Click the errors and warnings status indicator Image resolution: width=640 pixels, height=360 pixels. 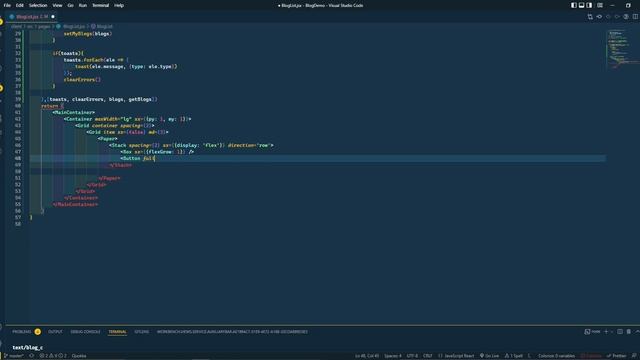pos(53,356)
